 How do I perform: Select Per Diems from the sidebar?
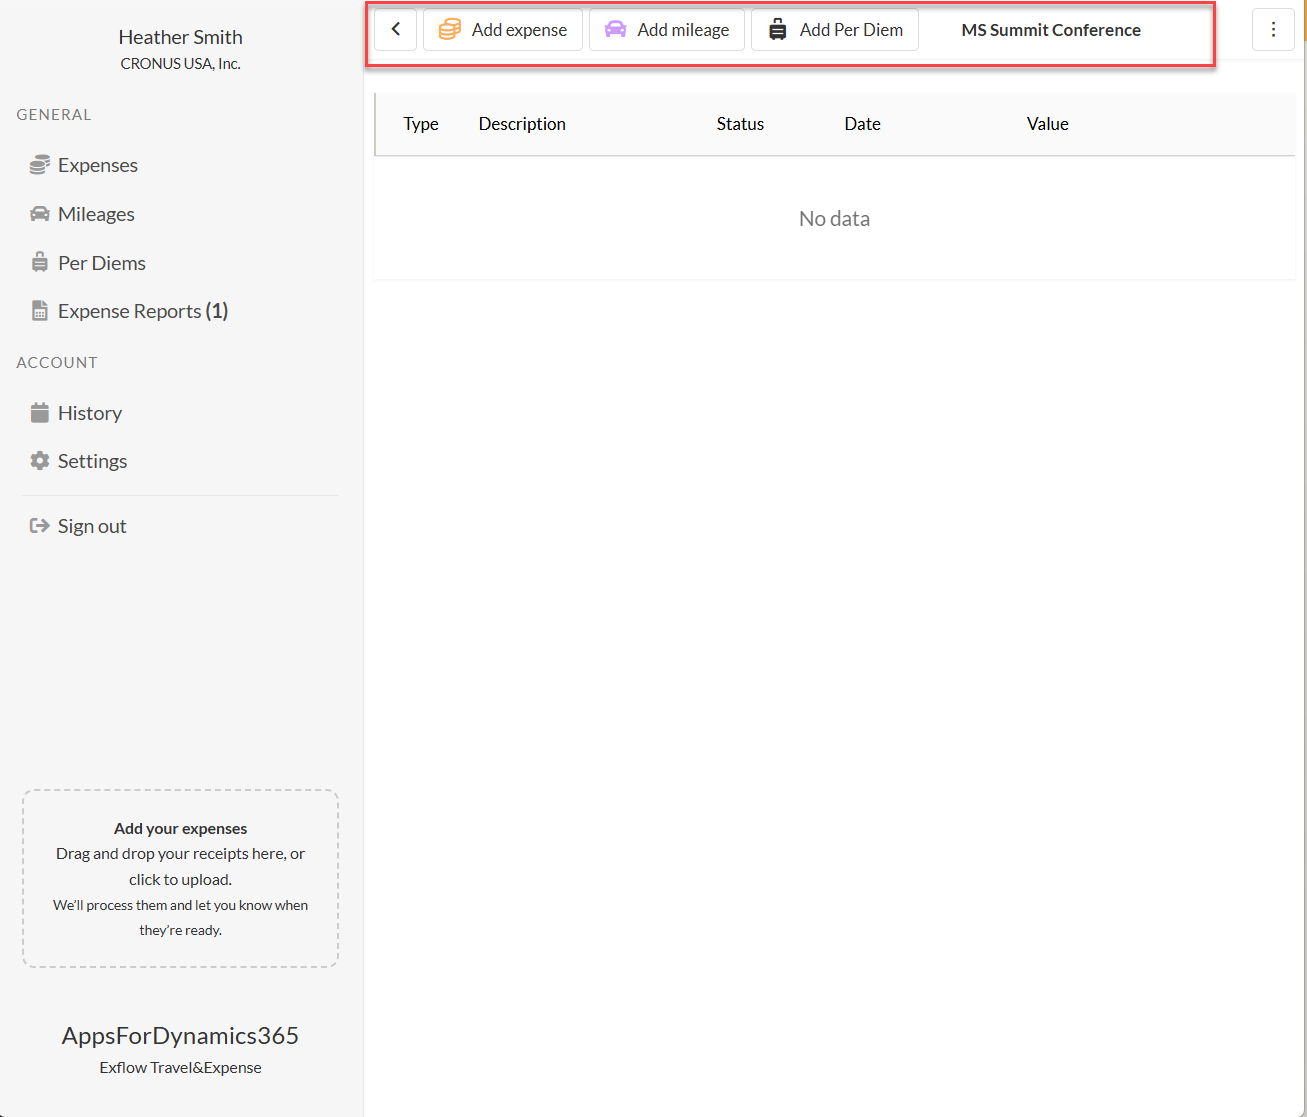click(x=101, y=263)
